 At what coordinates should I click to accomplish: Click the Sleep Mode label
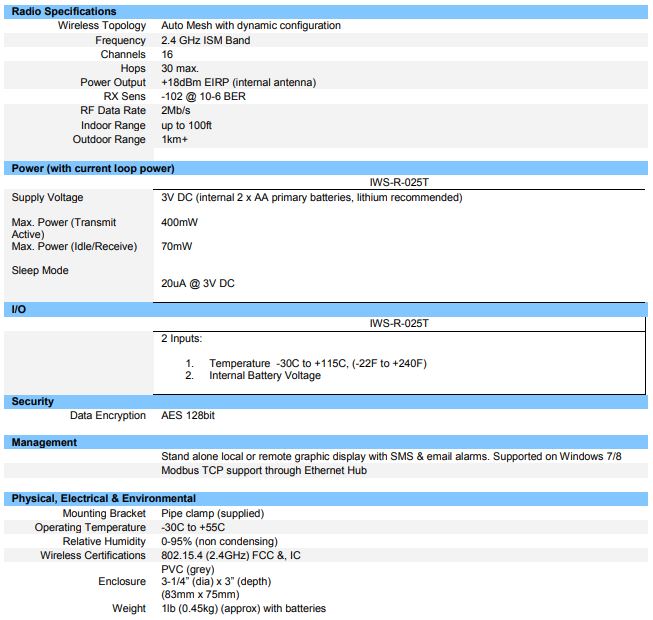[39, 270]
